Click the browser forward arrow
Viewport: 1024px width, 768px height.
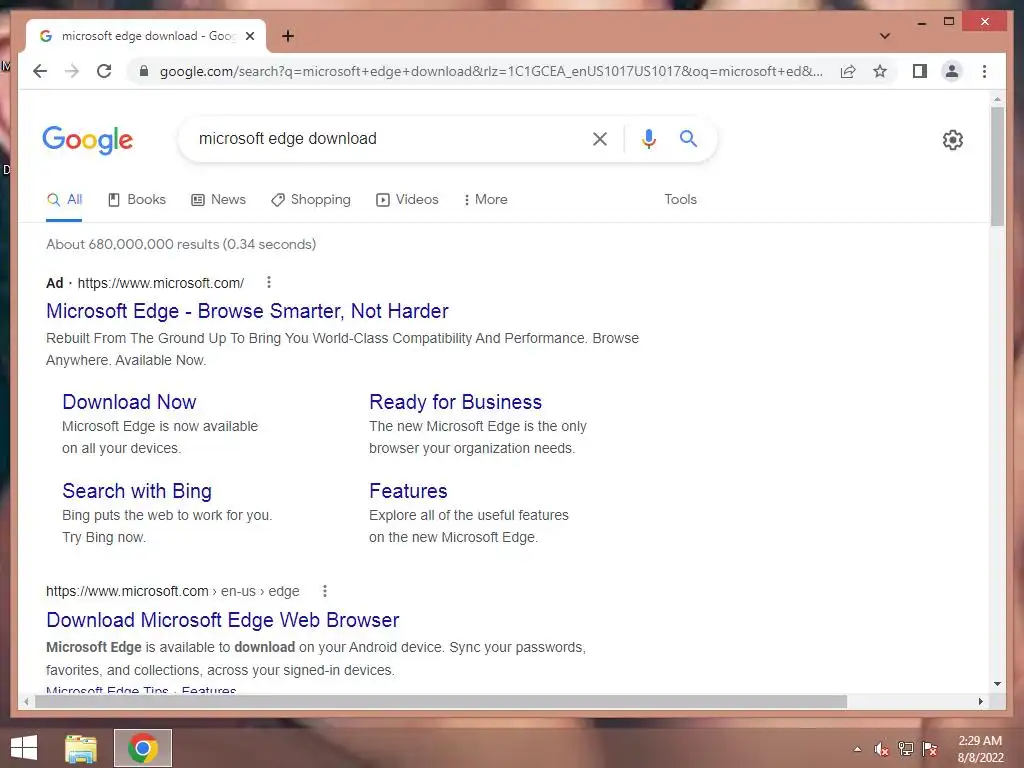pos(72,71)
